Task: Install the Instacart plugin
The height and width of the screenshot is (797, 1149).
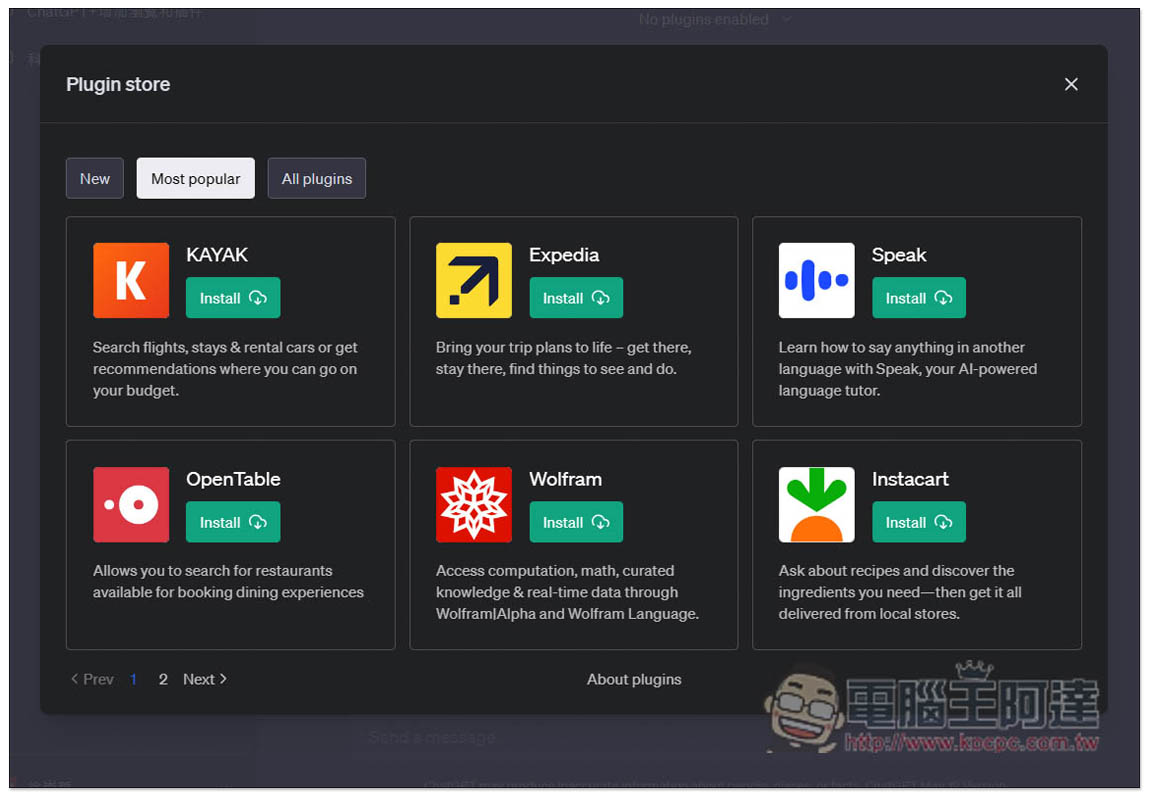Action: pos(918,522)
